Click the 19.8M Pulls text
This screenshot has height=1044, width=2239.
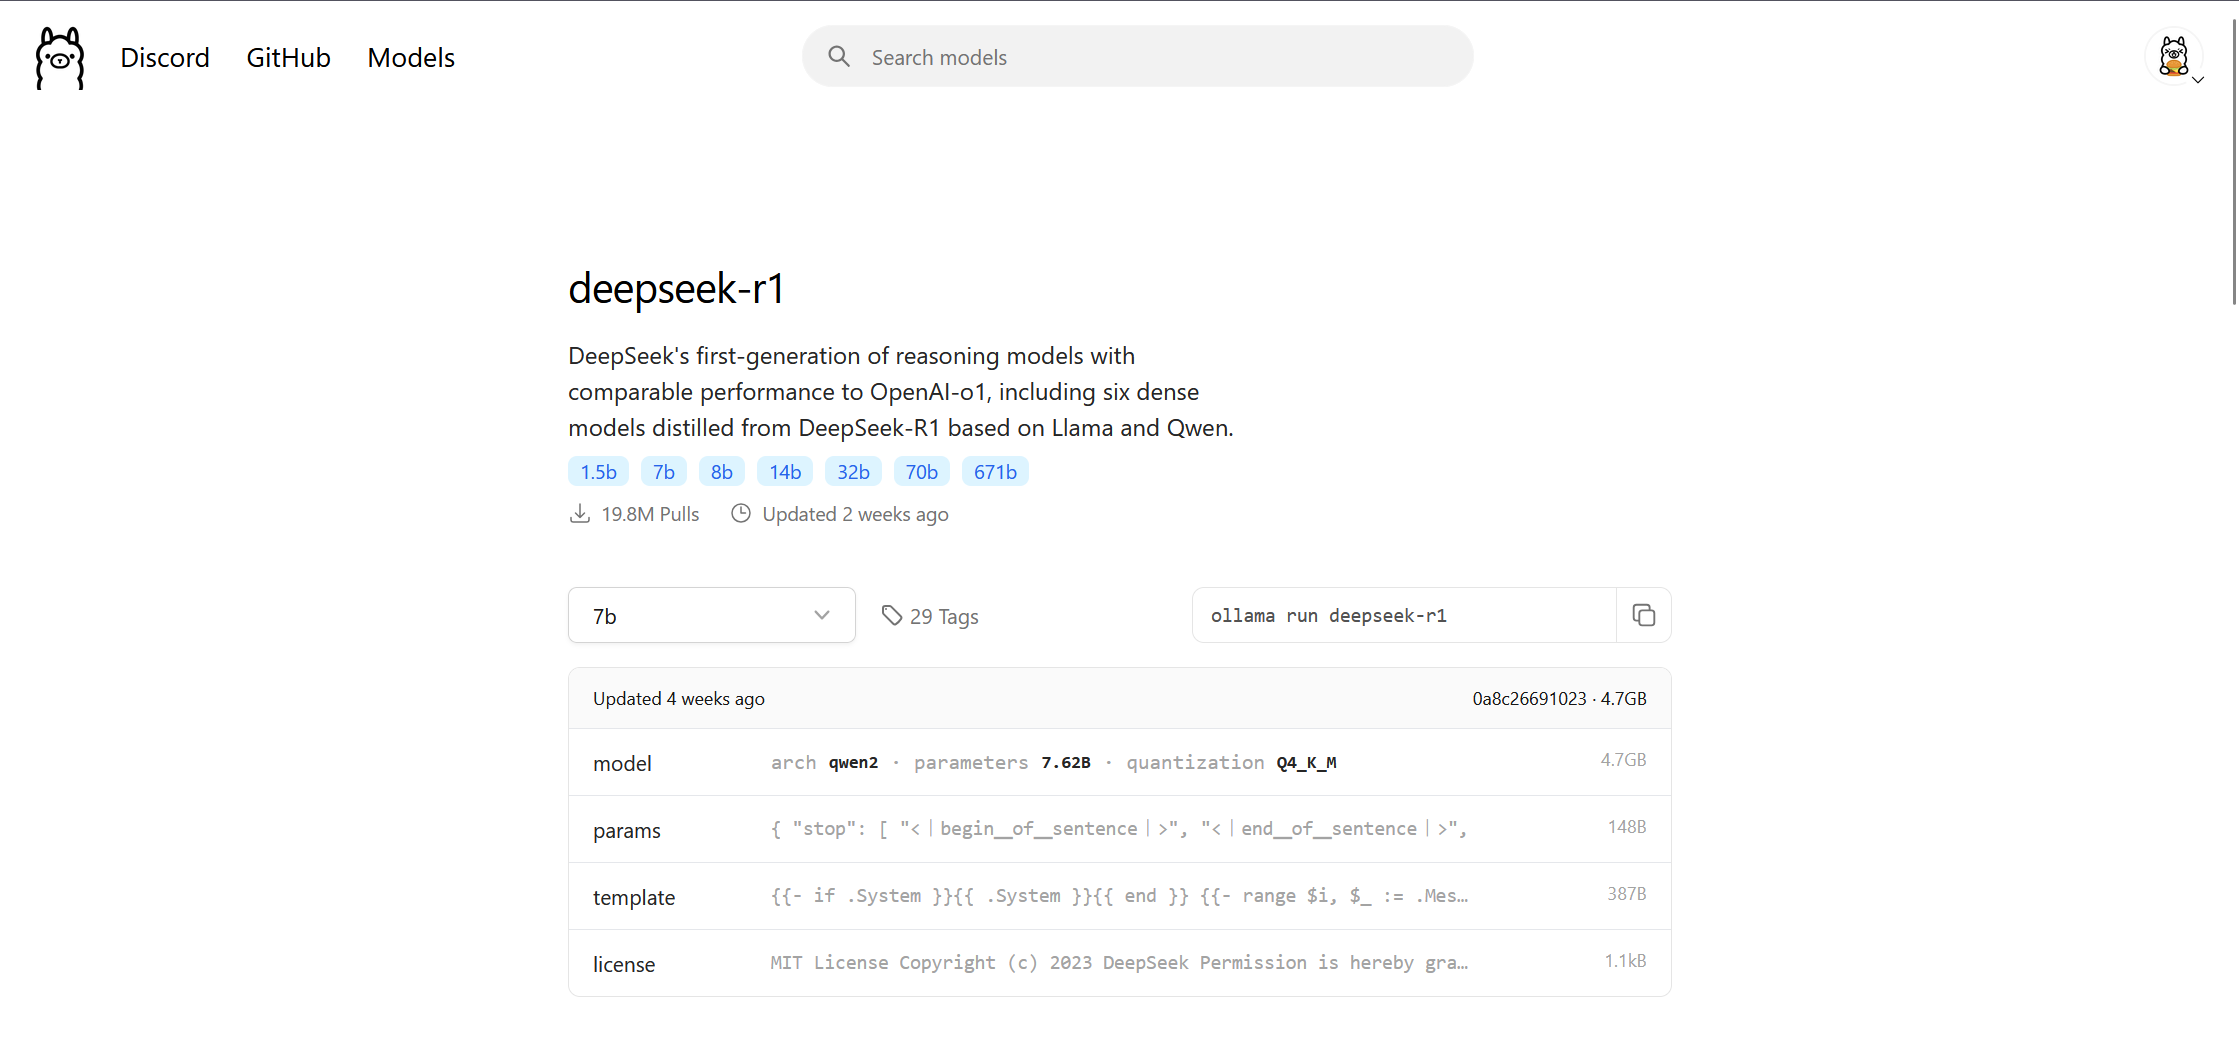650,514
